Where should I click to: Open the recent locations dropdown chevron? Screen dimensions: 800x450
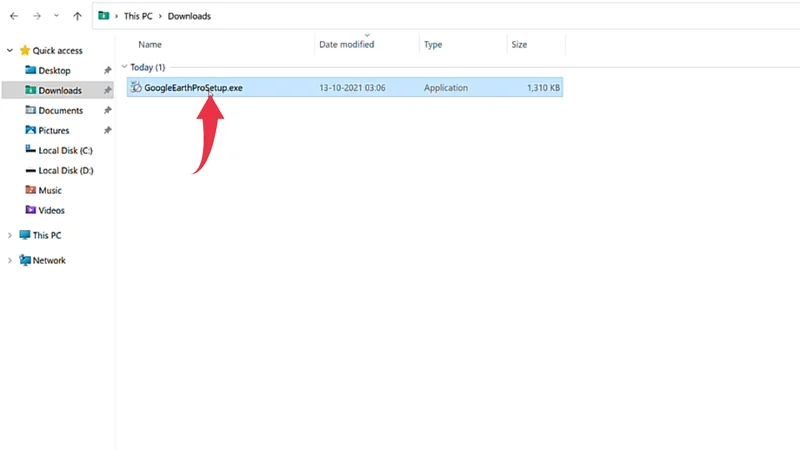pyautogui.click(x=54, y=17)
